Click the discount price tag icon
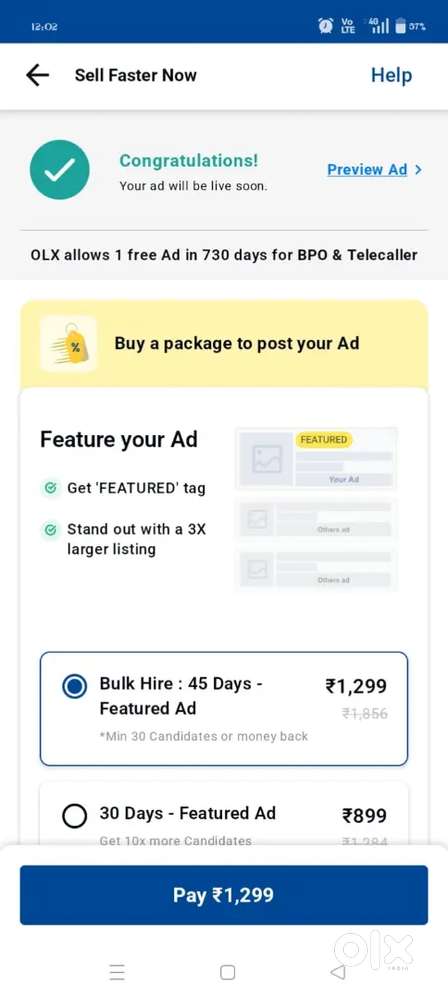 (x=69, y=344)
